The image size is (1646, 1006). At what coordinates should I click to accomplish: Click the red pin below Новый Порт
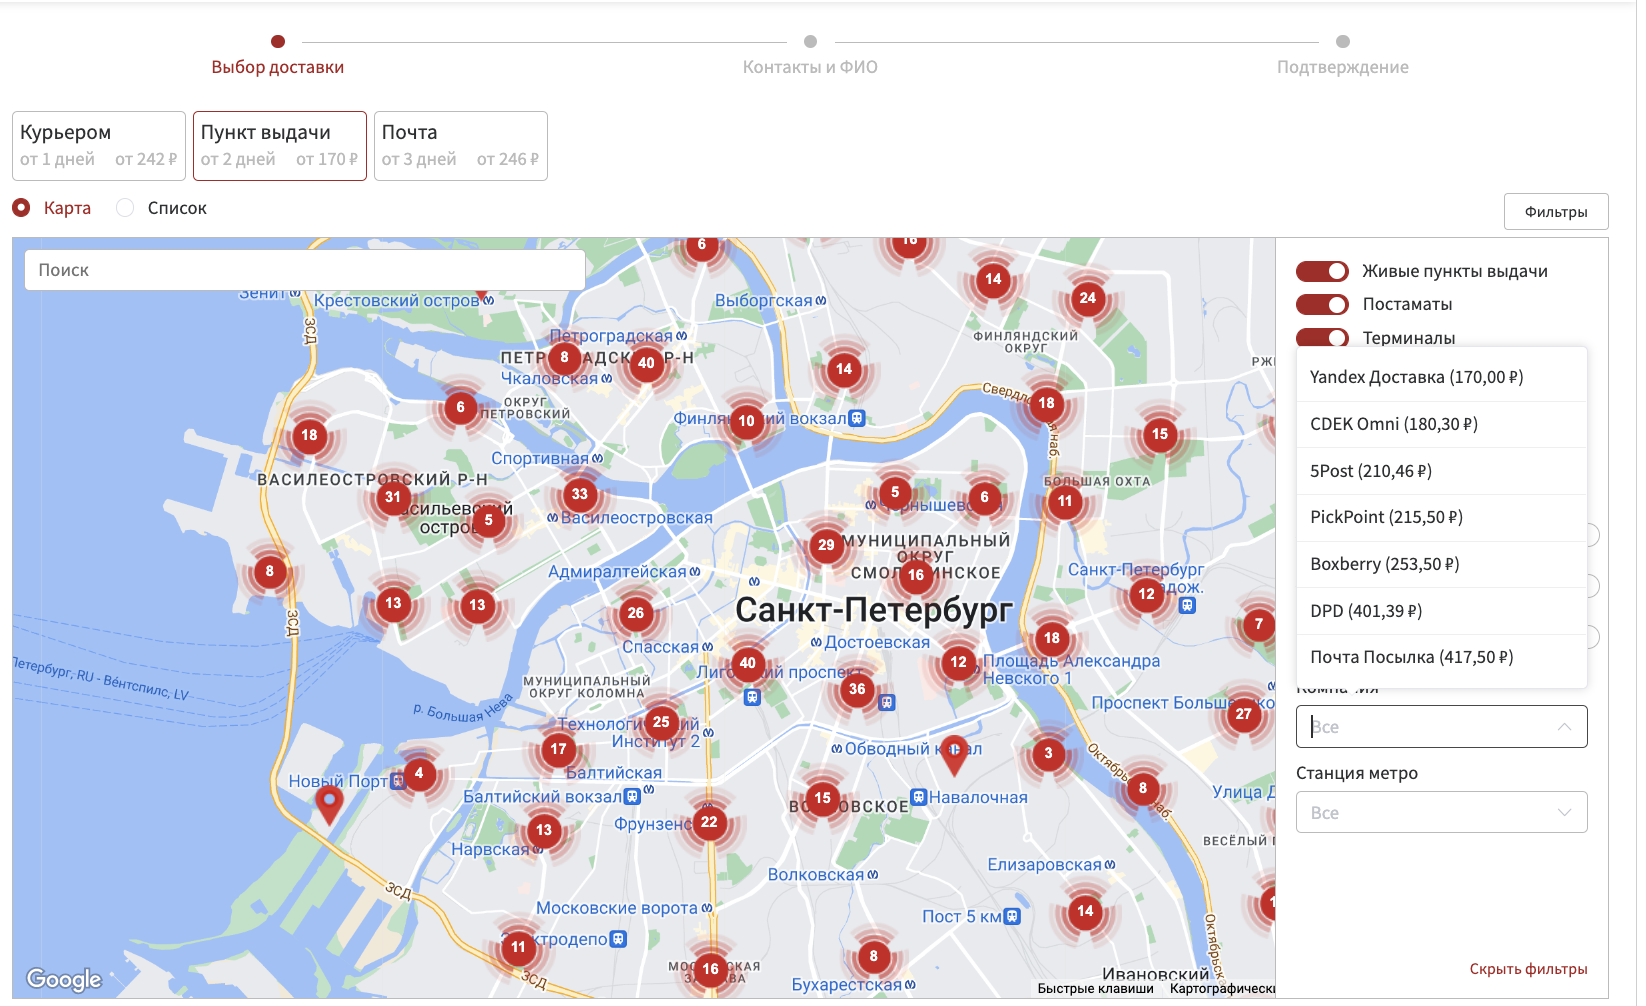coord(329,804)
